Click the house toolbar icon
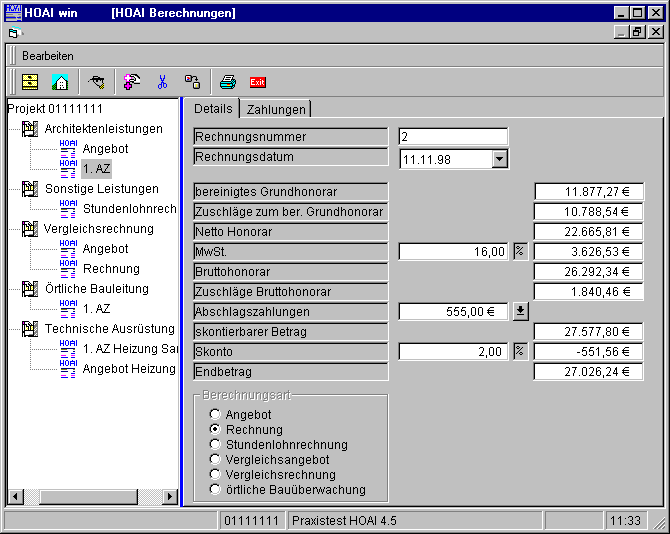The width and height of the screenshot is (670, 534). pyautogui.click(x=60, y=82)
